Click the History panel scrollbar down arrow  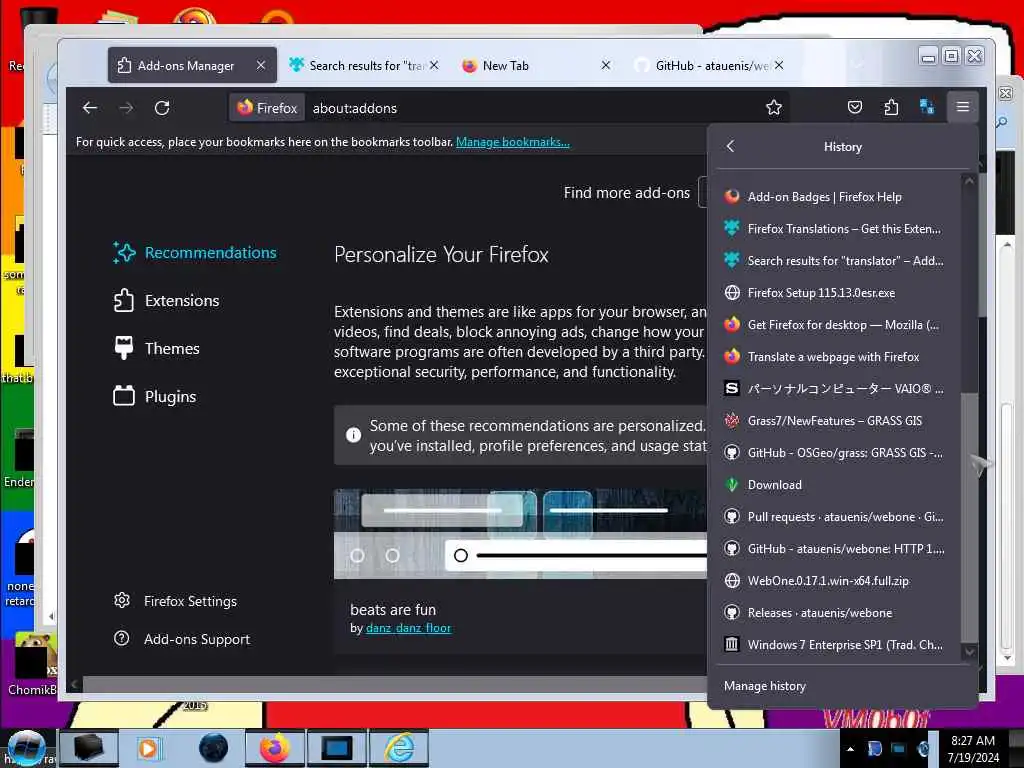[970, 651]
